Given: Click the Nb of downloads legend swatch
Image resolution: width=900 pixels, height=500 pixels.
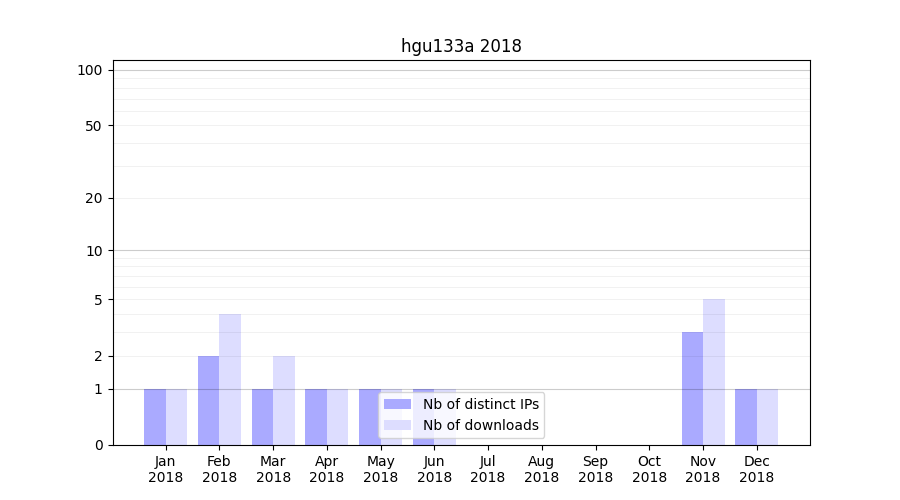Looking at the screenshot, I should click(397, 425).
